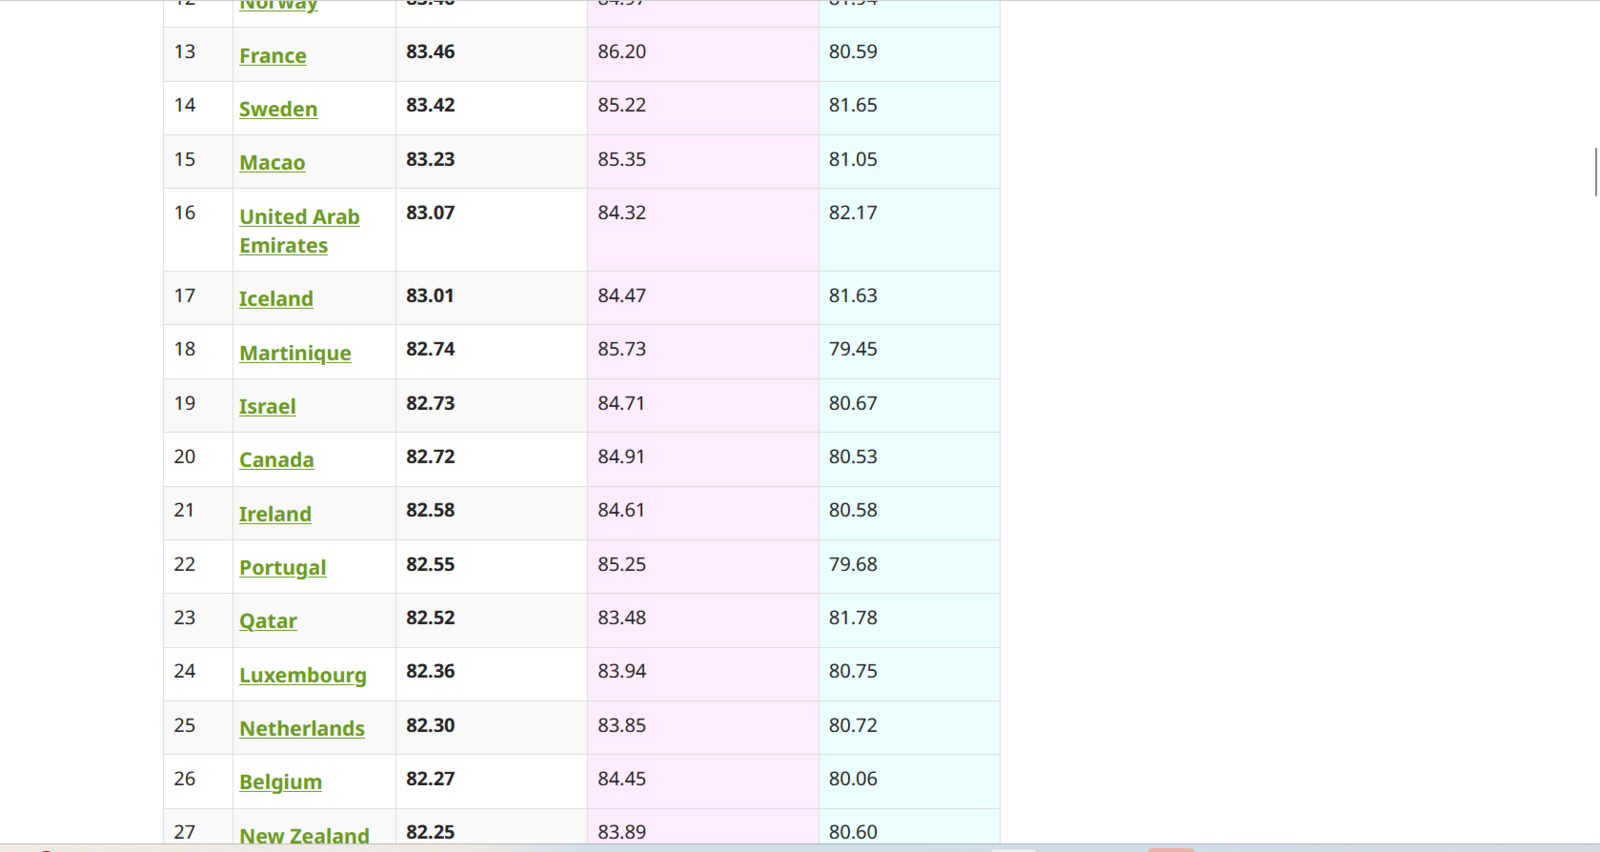Select Netherlands' overall value 82.30
The height and width of the screenshot is (852, 1600).
(x=430, y=725)
